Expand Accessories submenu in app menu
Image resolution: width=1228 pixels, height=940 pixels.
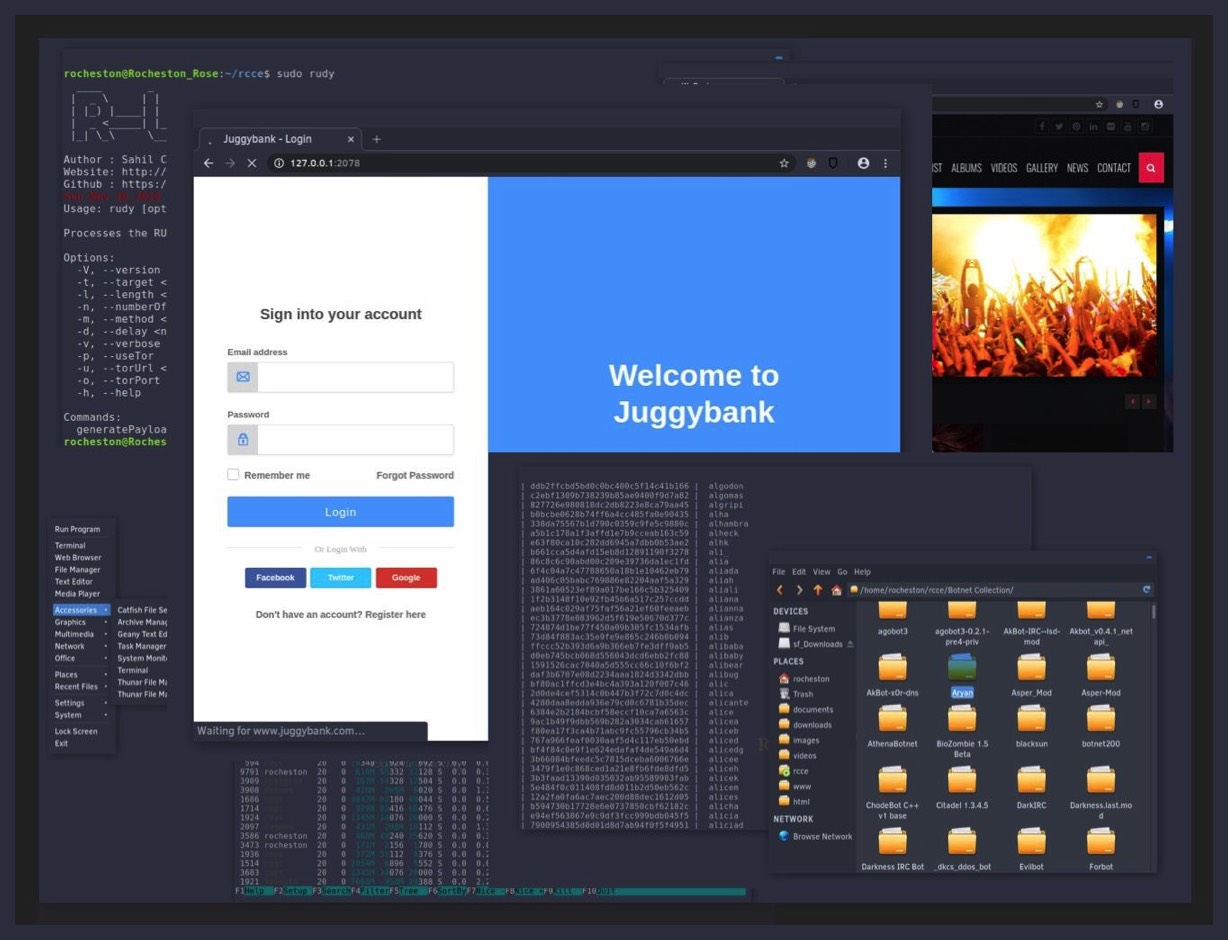point(81,610)
